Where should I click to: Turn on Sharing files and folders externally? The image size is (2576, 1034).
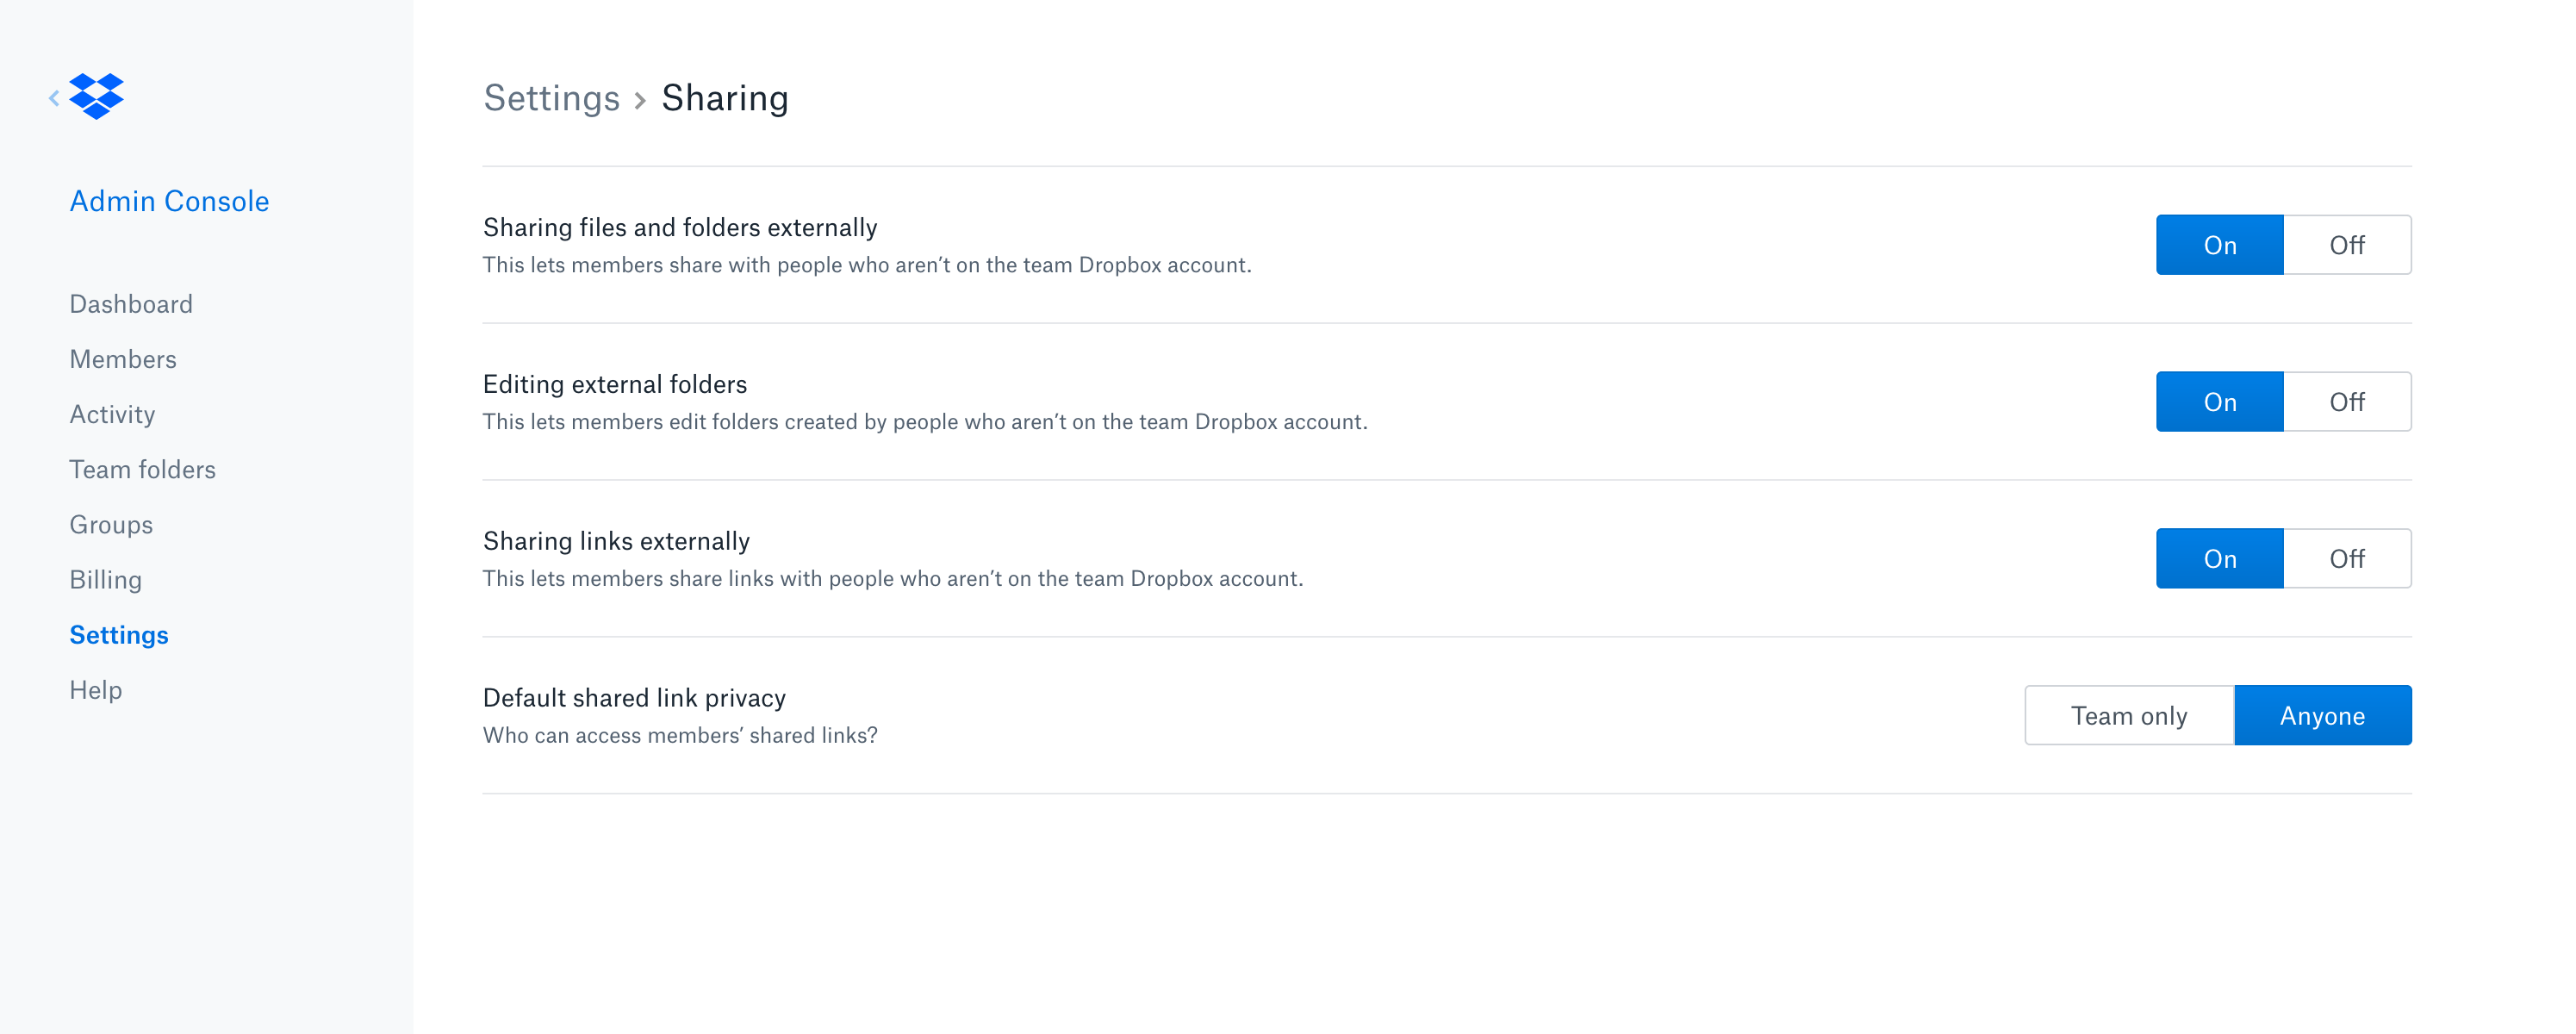click(x=2219, y=245)
